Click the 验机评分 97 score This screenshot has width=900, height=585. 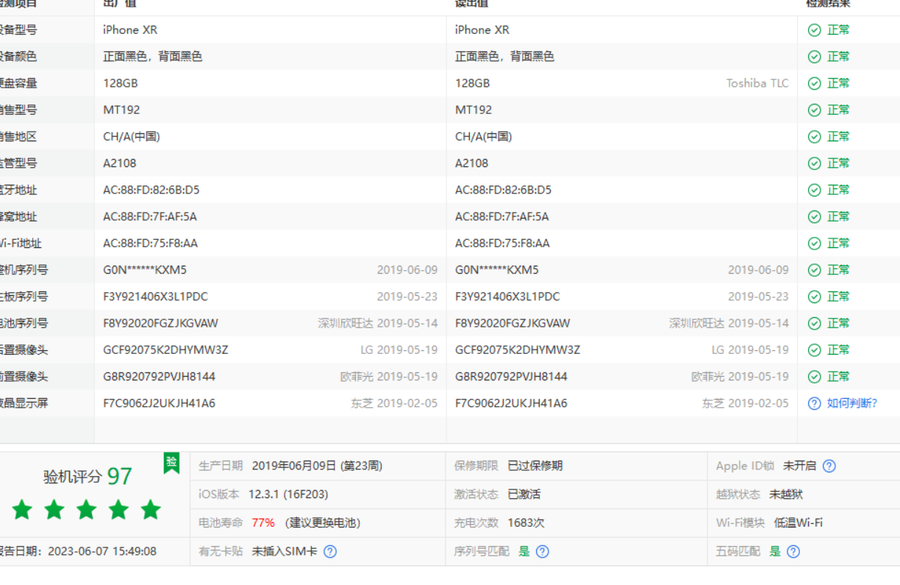(x=87, y=476)
